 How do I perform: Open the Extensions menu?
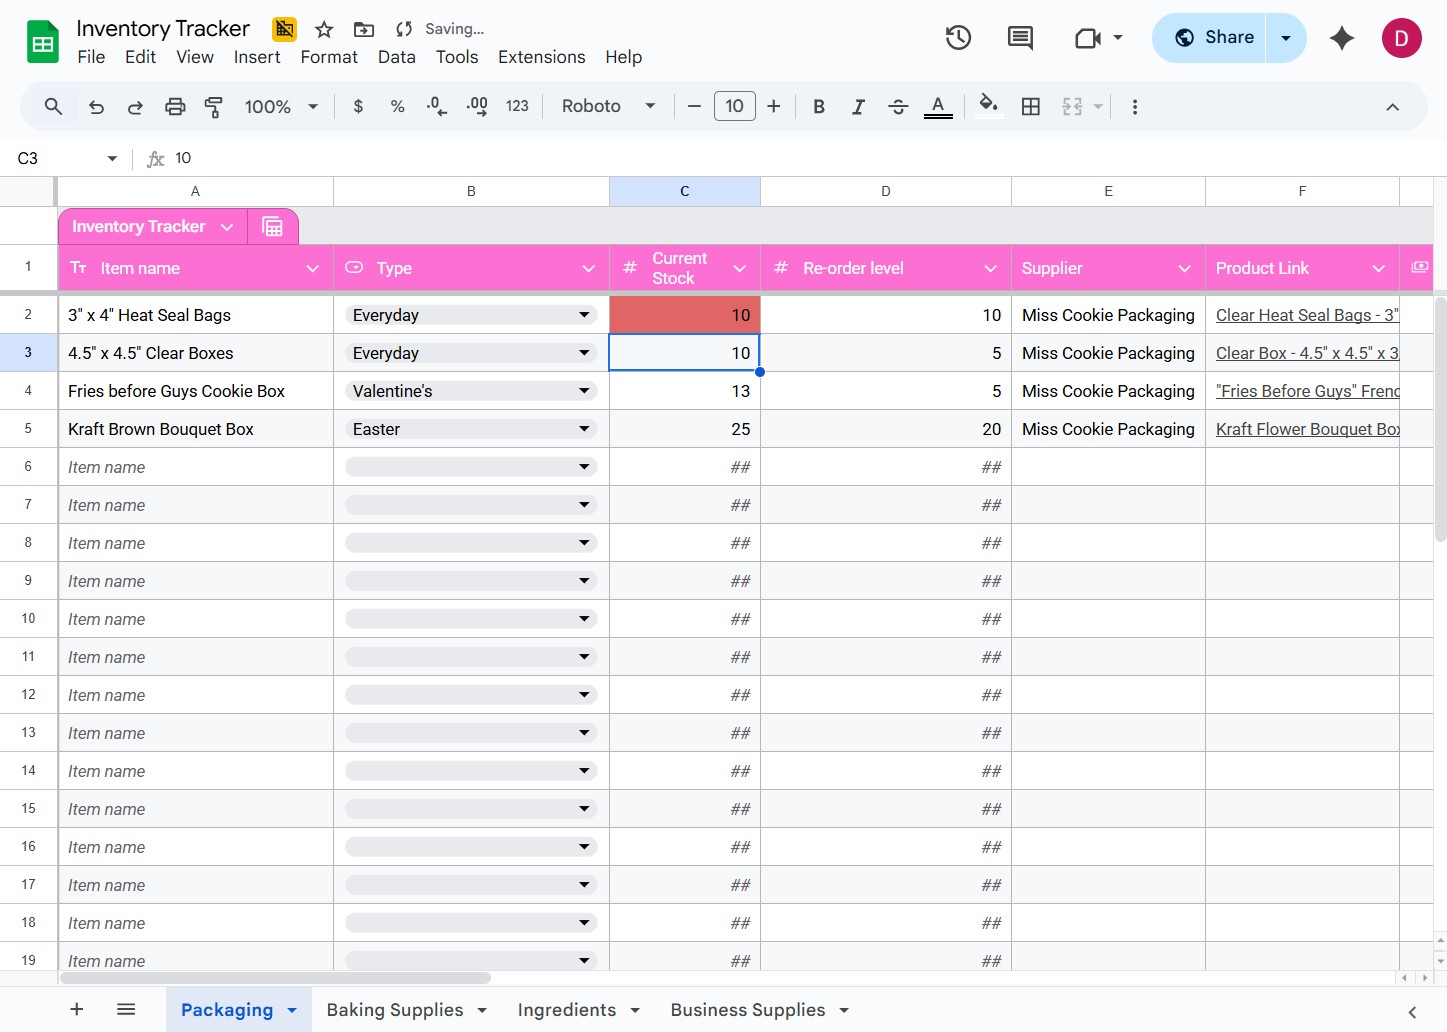(x=541, y=57)
